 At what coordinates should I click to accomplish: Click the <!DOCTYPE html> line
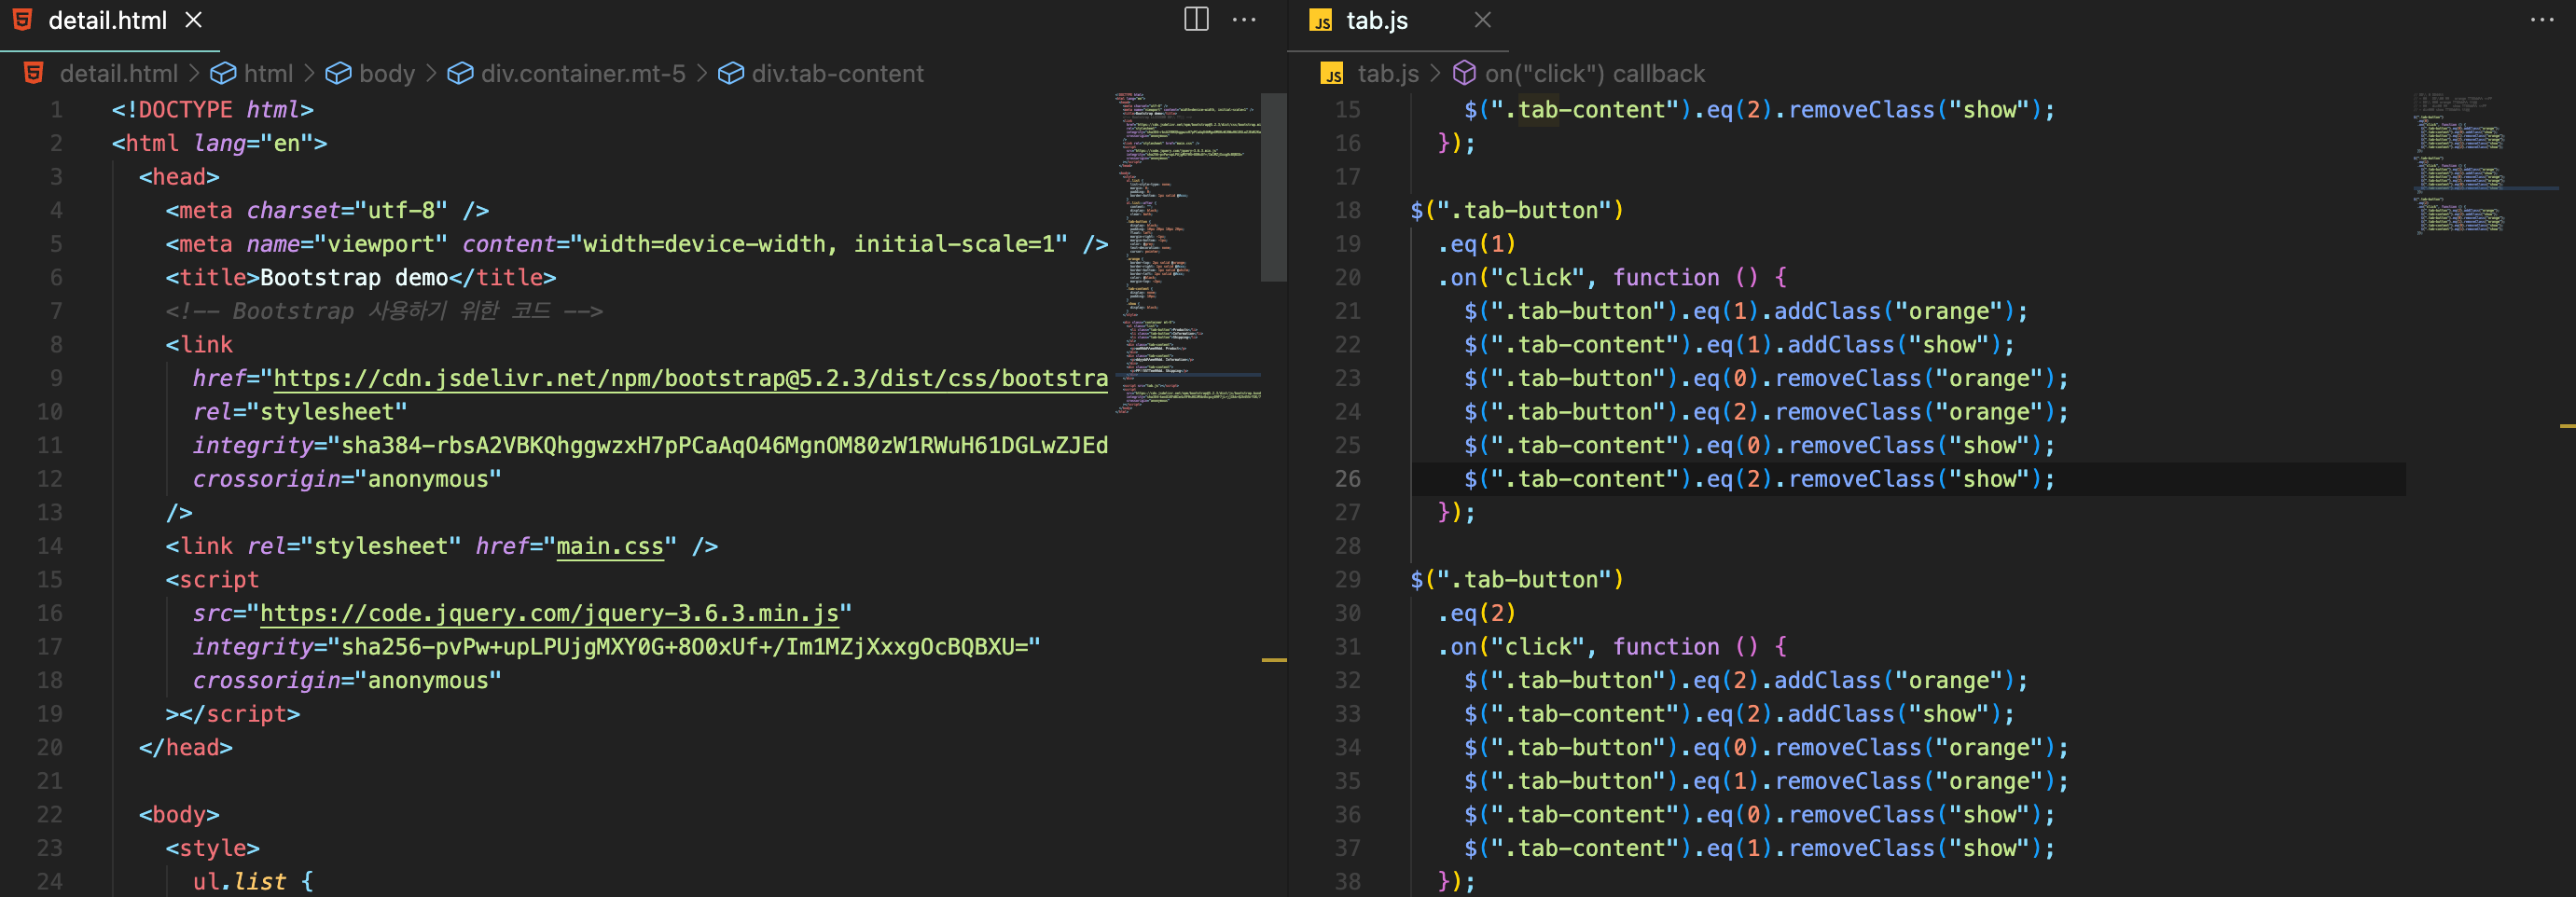coord(213,109)
